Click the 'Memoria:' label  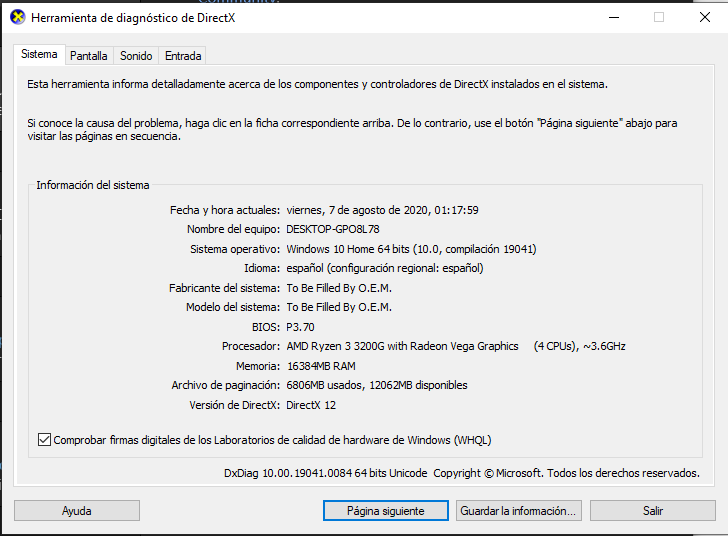(x=258, y=366)
